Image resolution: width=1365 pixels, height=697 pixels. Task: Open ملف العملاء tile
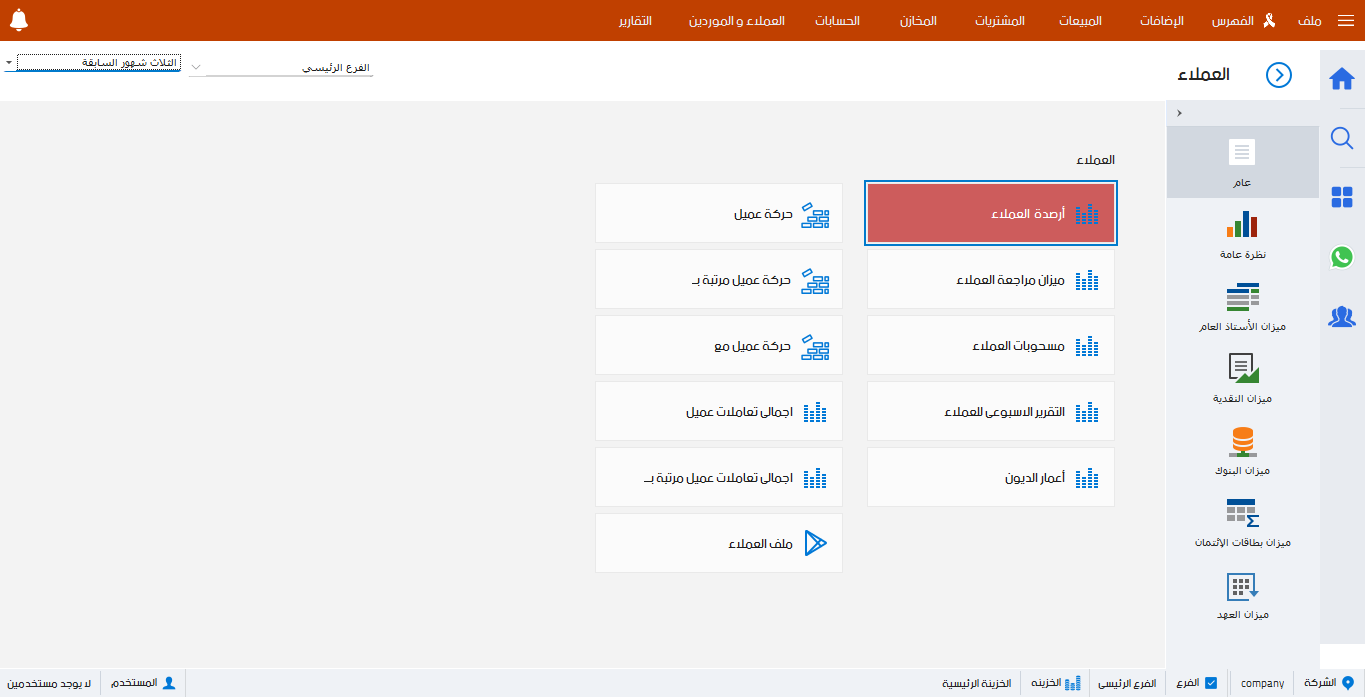tap(719, 543)
